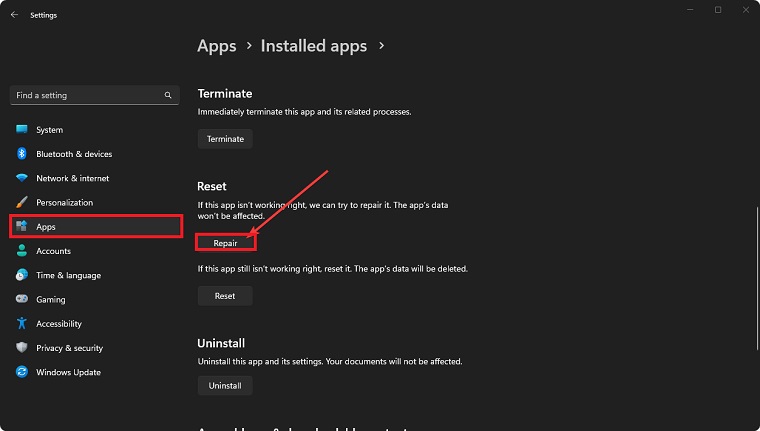Click the Bluetooth & devices icon
760x431 pixels.
pyautogui.click(x=21, y=154)
